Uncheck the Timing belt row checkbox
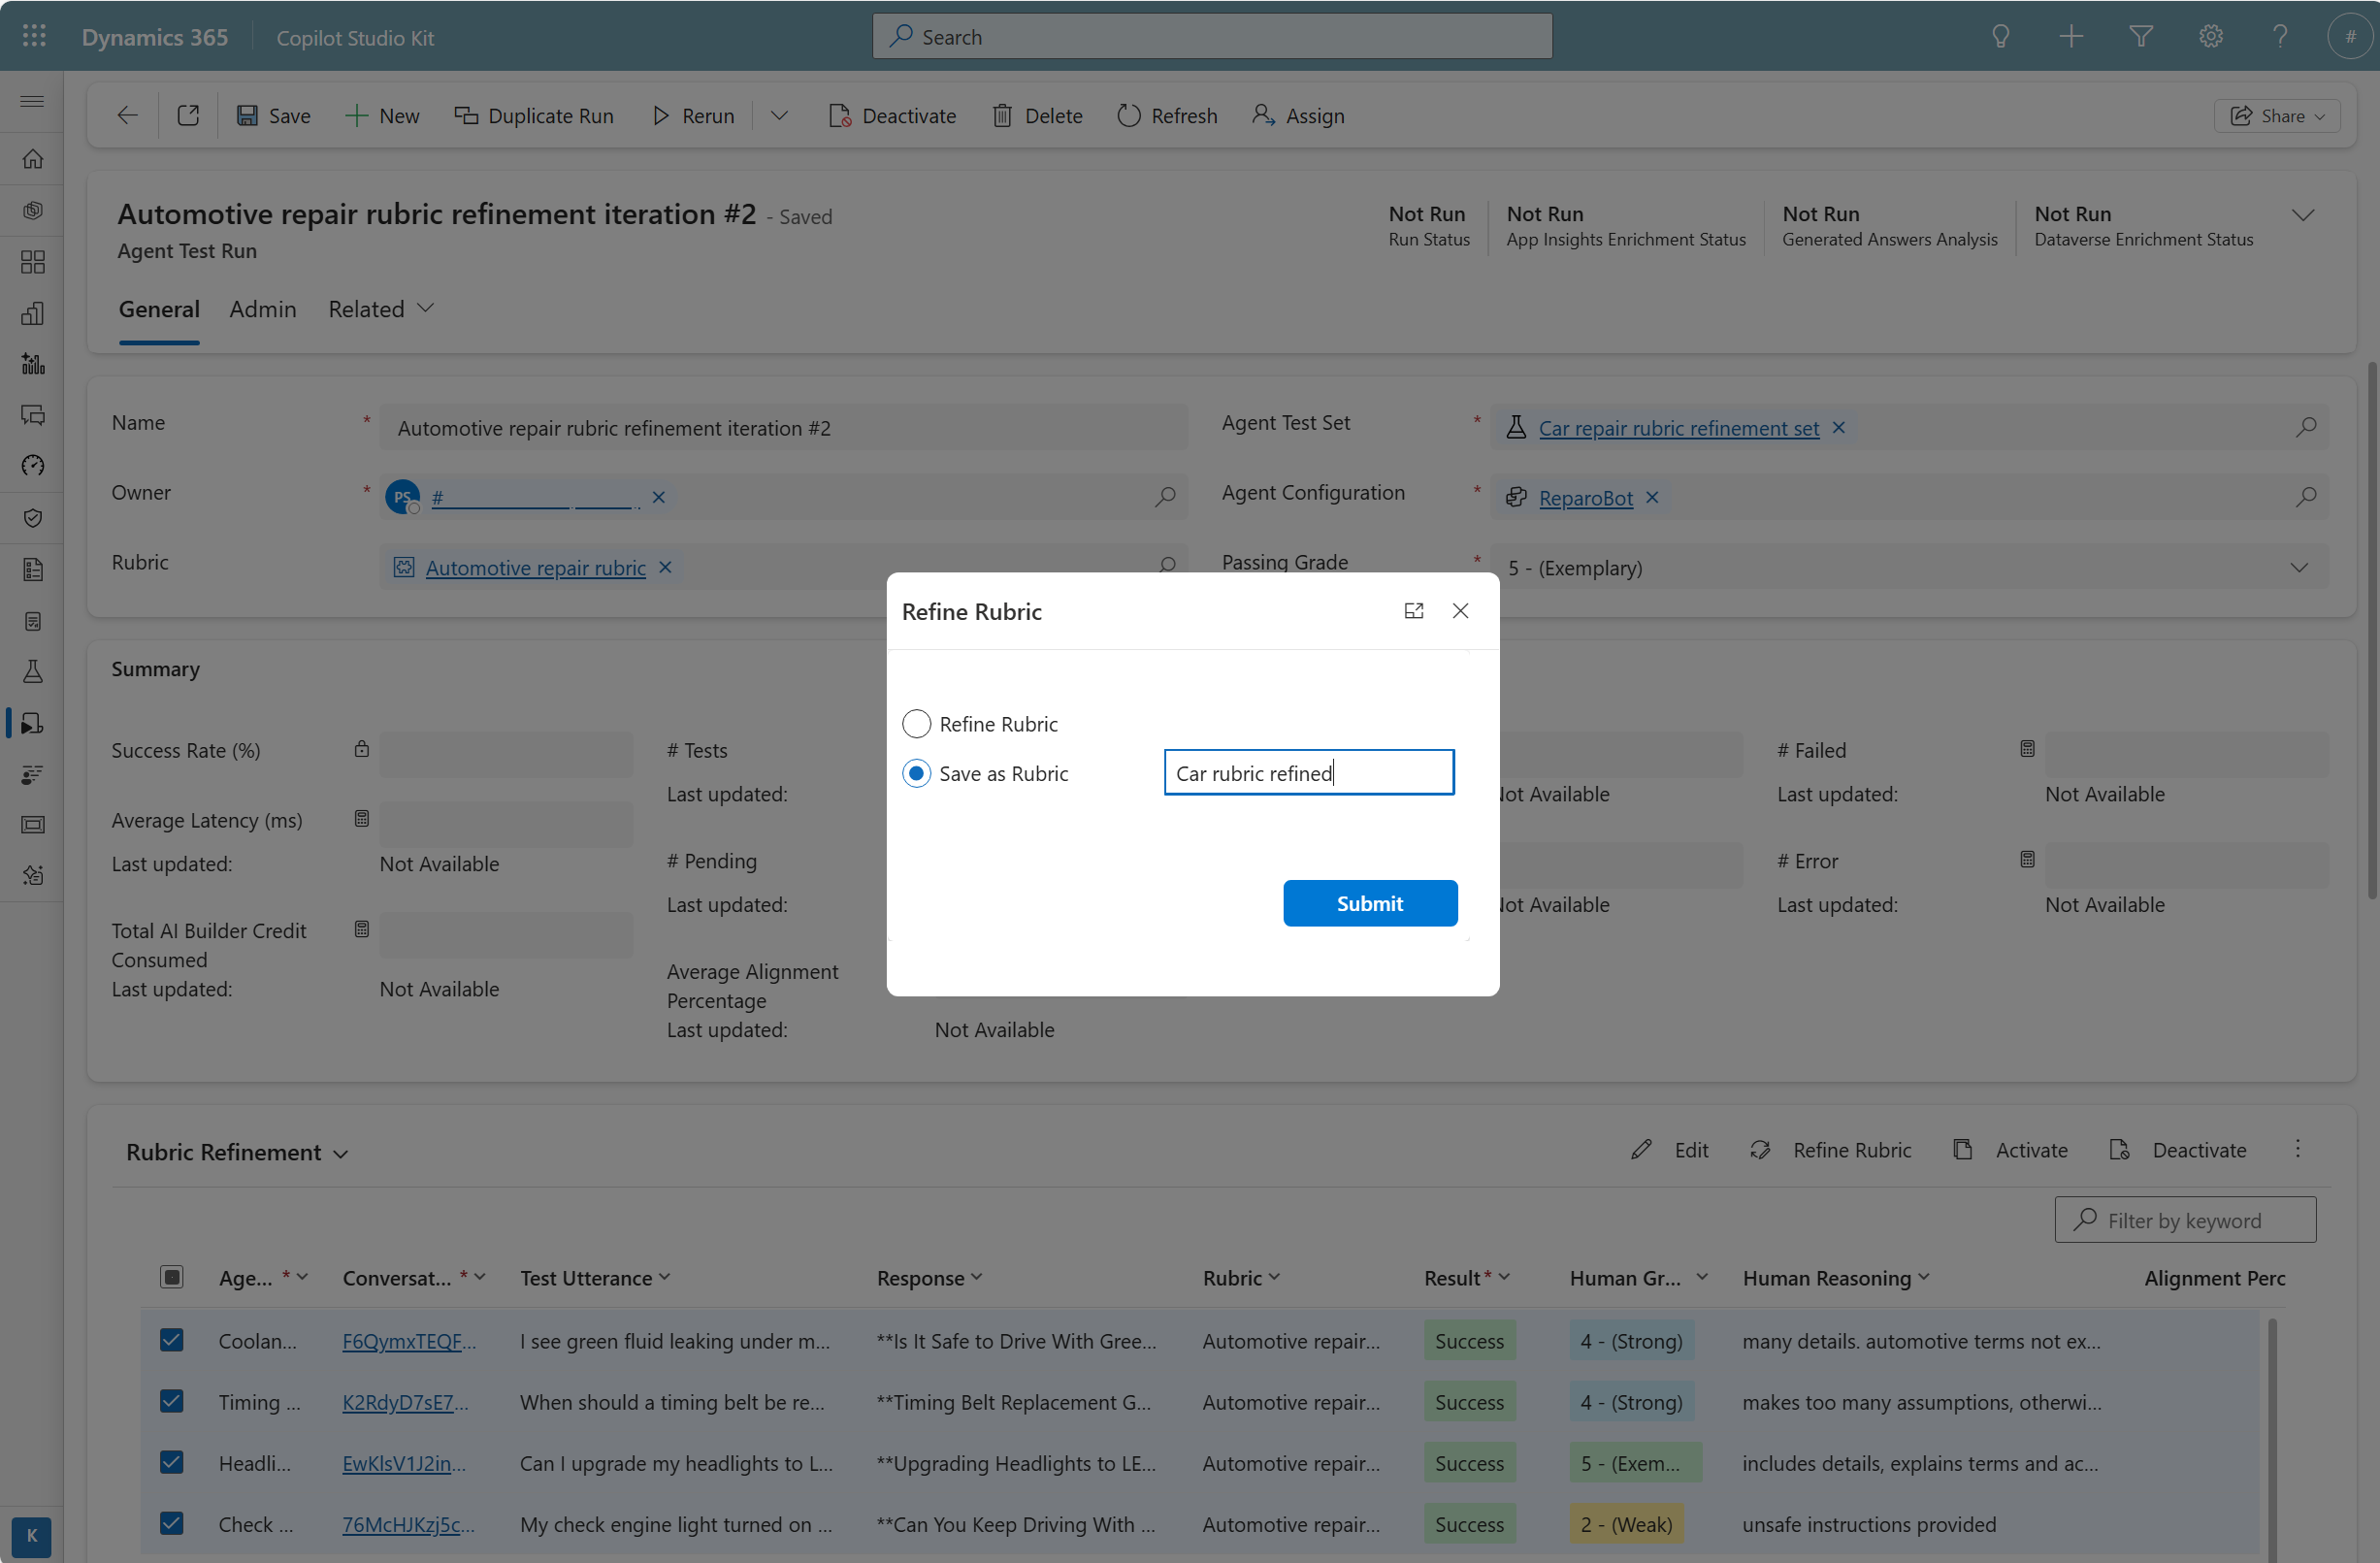 point(172,1402)
